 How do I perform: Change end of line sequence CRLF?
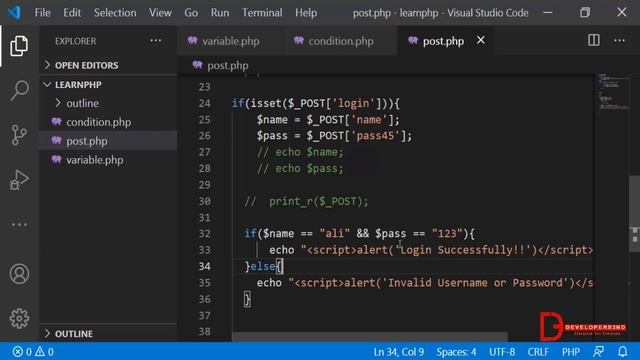coord(538,352)
